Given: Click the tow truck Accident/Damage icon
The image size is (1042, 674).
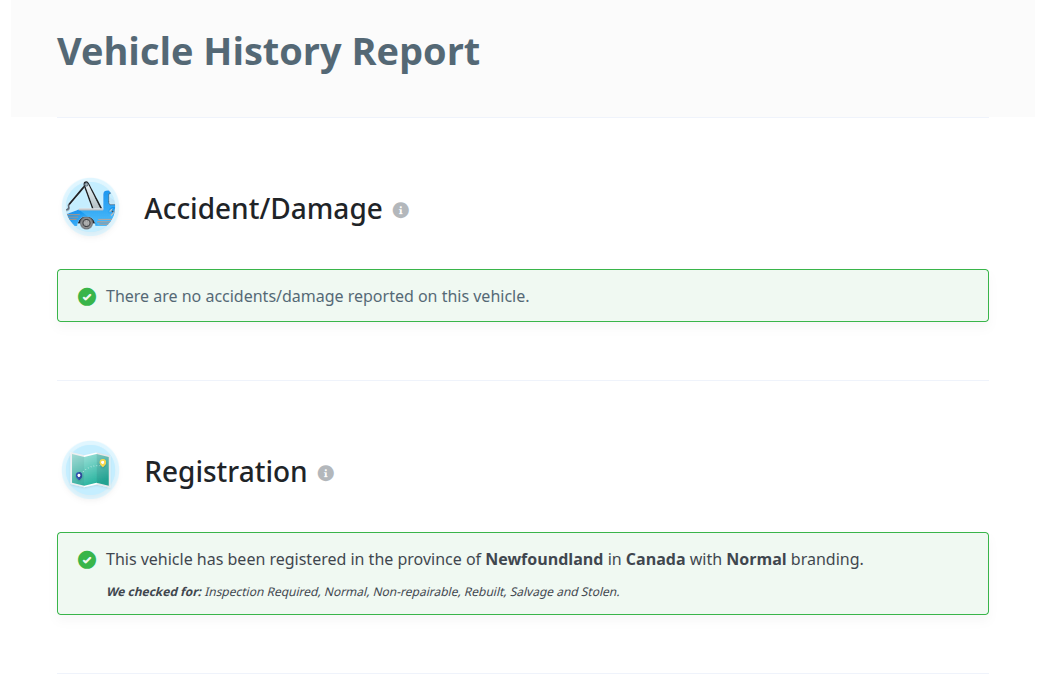Looking at the screenshot, I should pos(90,208).
